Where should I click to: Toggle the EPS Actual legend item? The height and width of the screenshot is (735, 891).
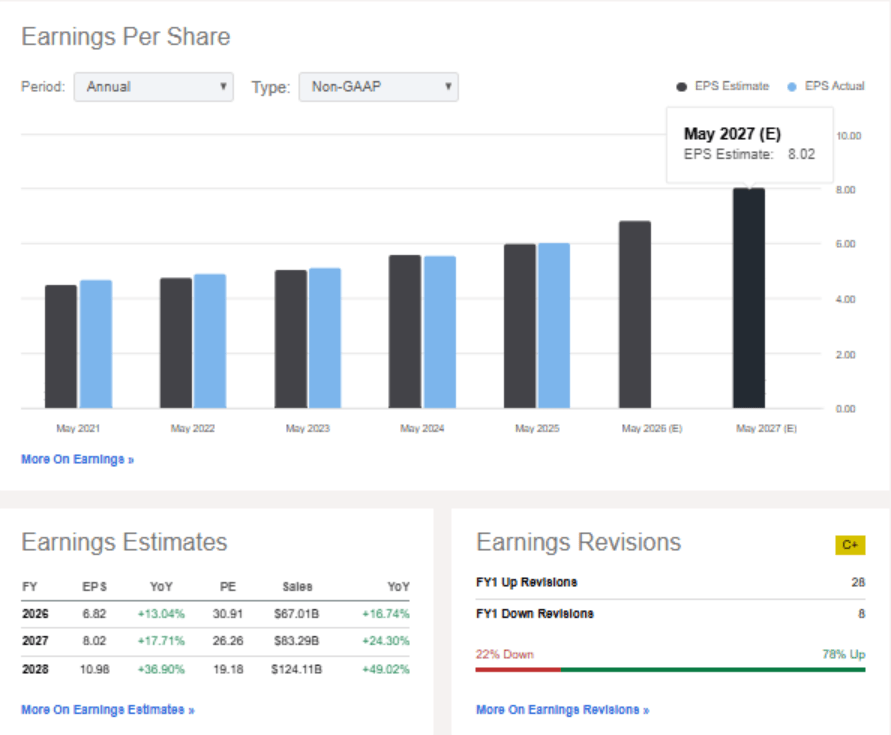click(x=827, y=87)
